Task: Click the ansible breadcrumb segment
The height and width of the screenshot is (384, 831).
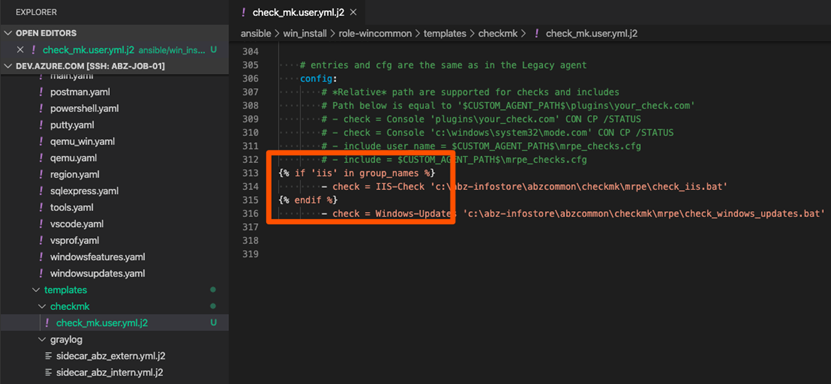Action: pyautogui.click(x=256, y=33)
